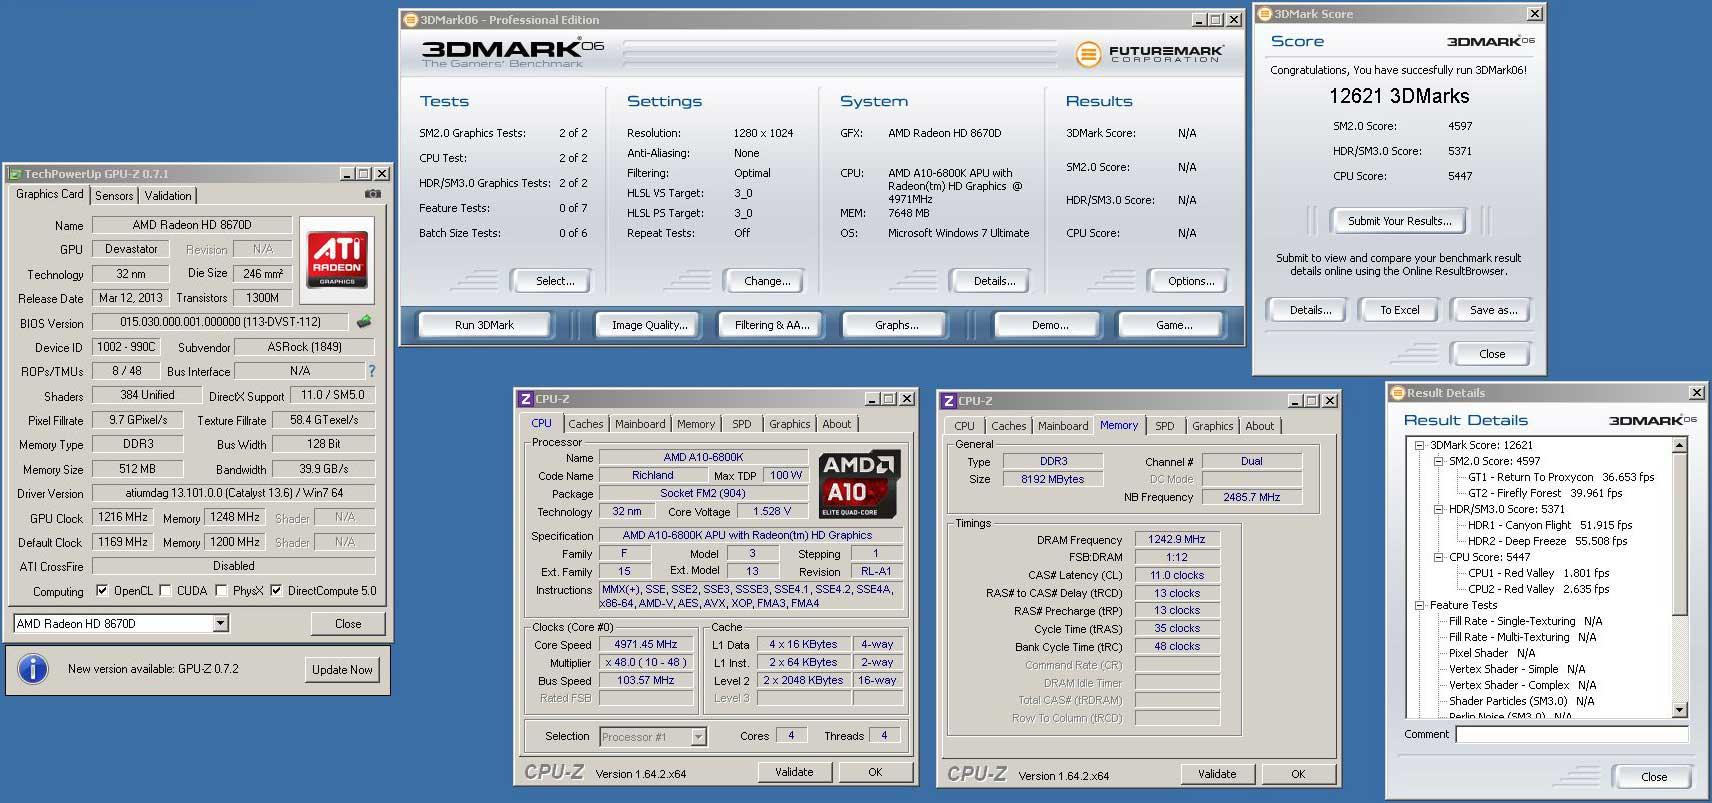The image size is (1712, 803).
Task: Collapse the CPU Score: 5447 tree node
Action: [1438, 557]
